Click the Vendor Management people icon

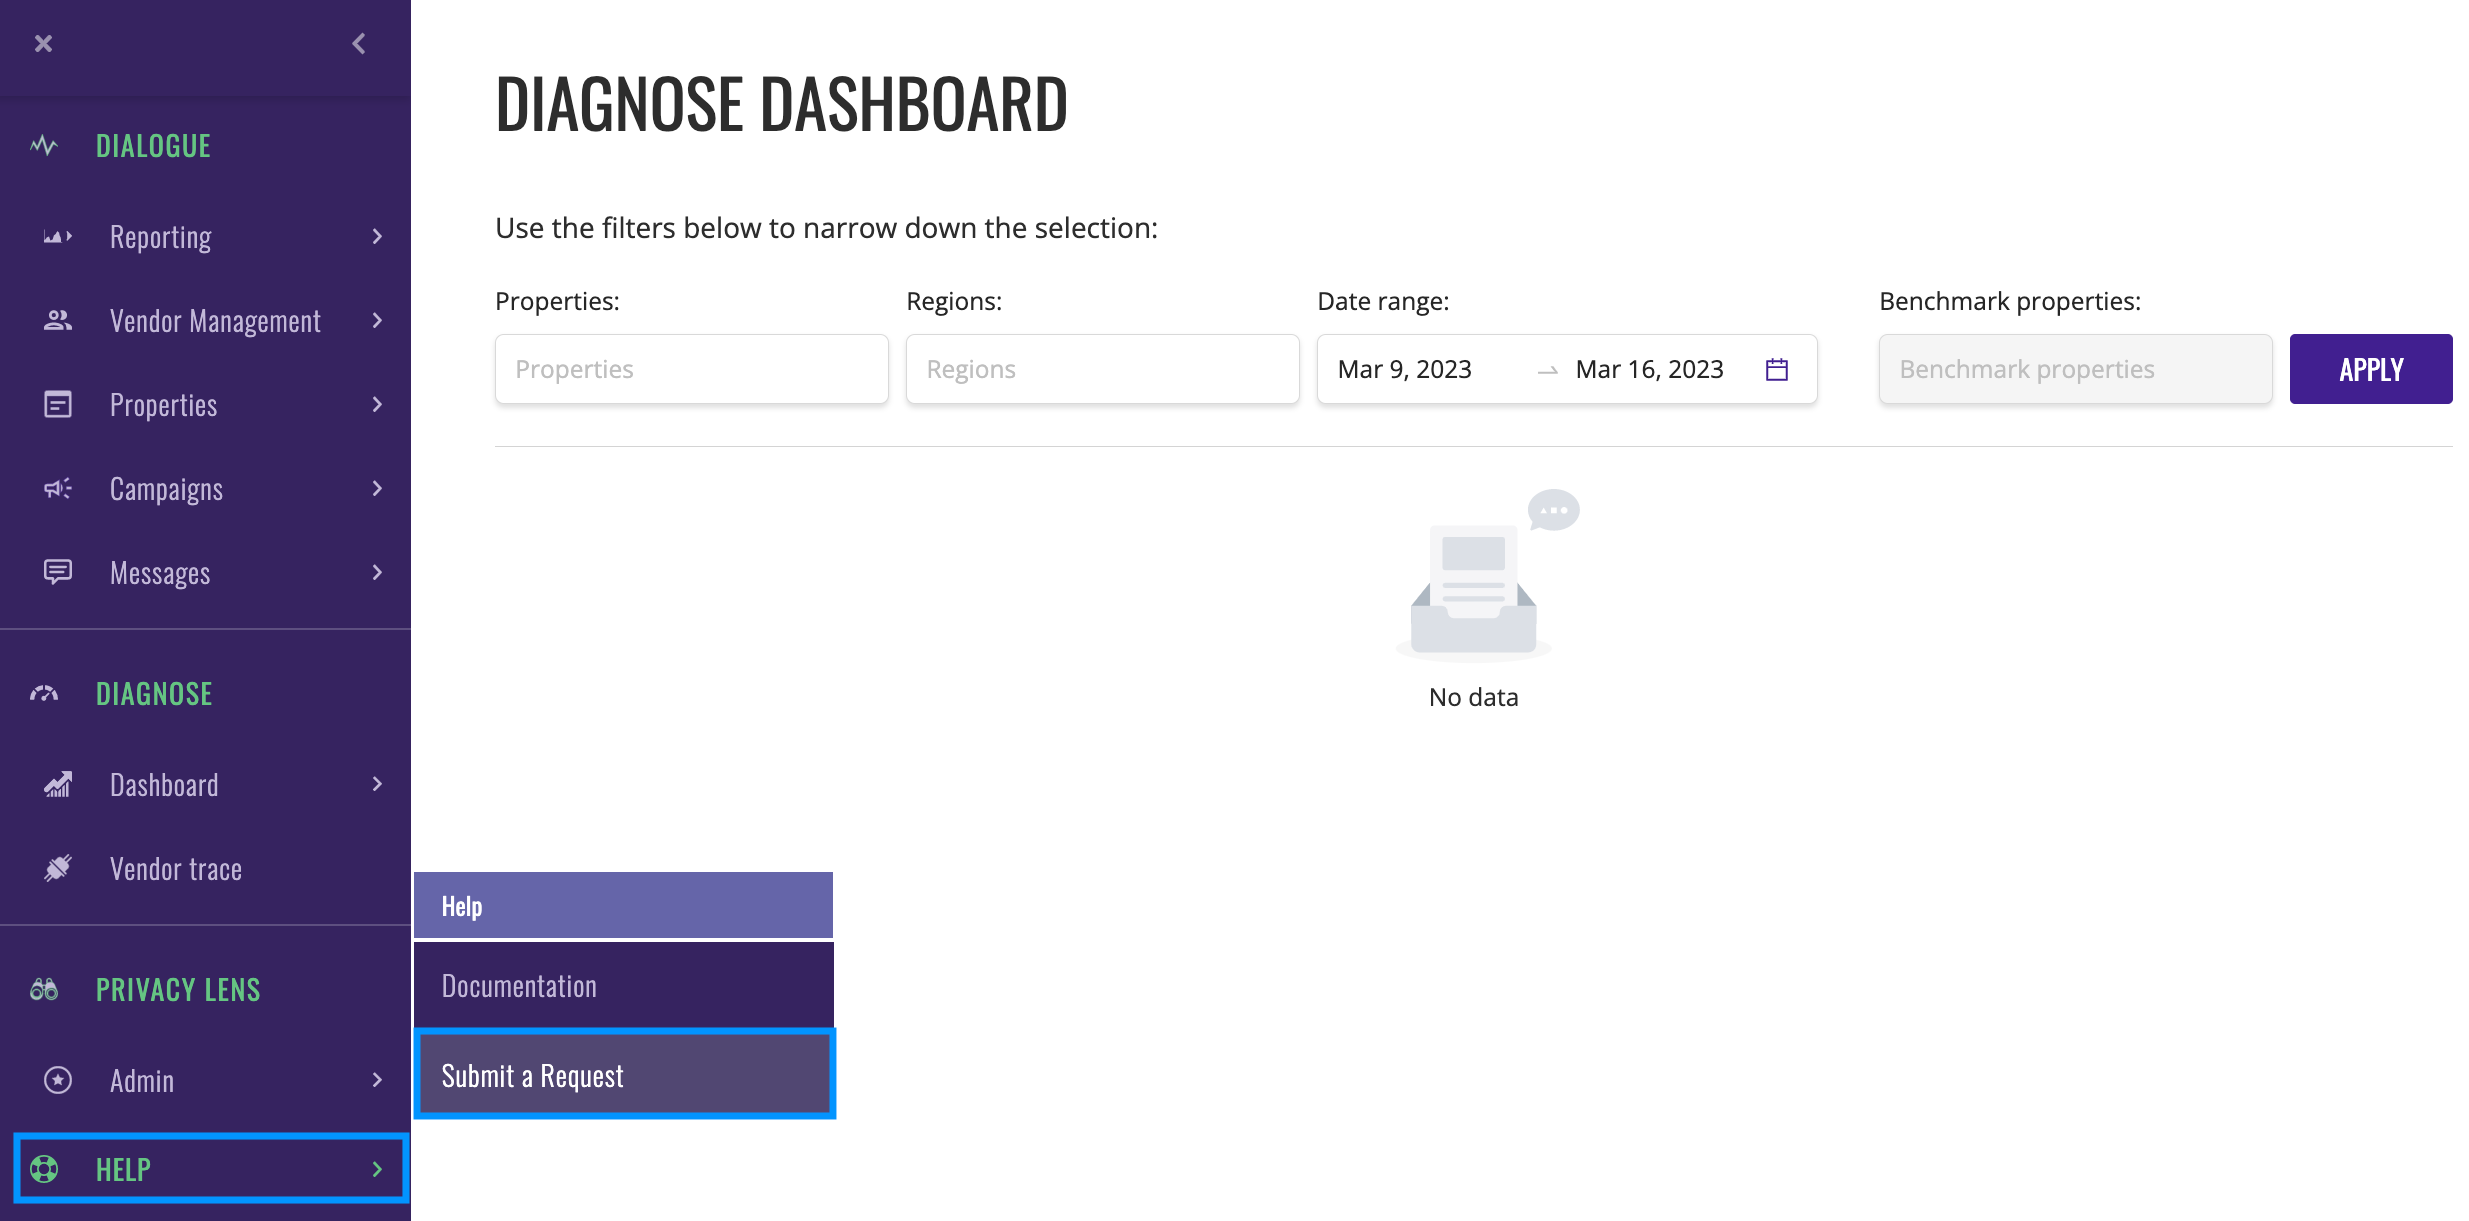(x=58, y=321)
